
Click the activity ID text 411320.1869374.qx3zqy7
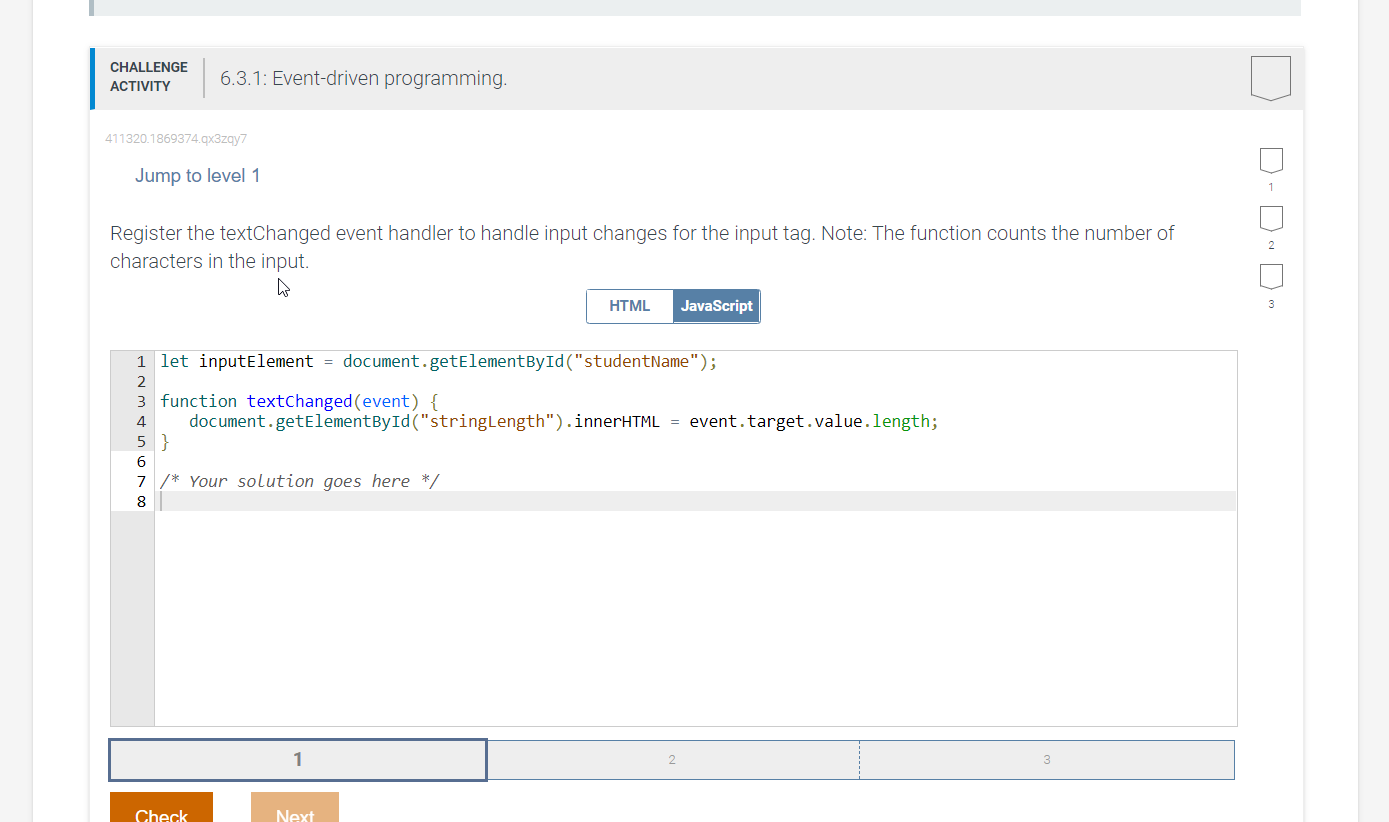tap(175, 139)
